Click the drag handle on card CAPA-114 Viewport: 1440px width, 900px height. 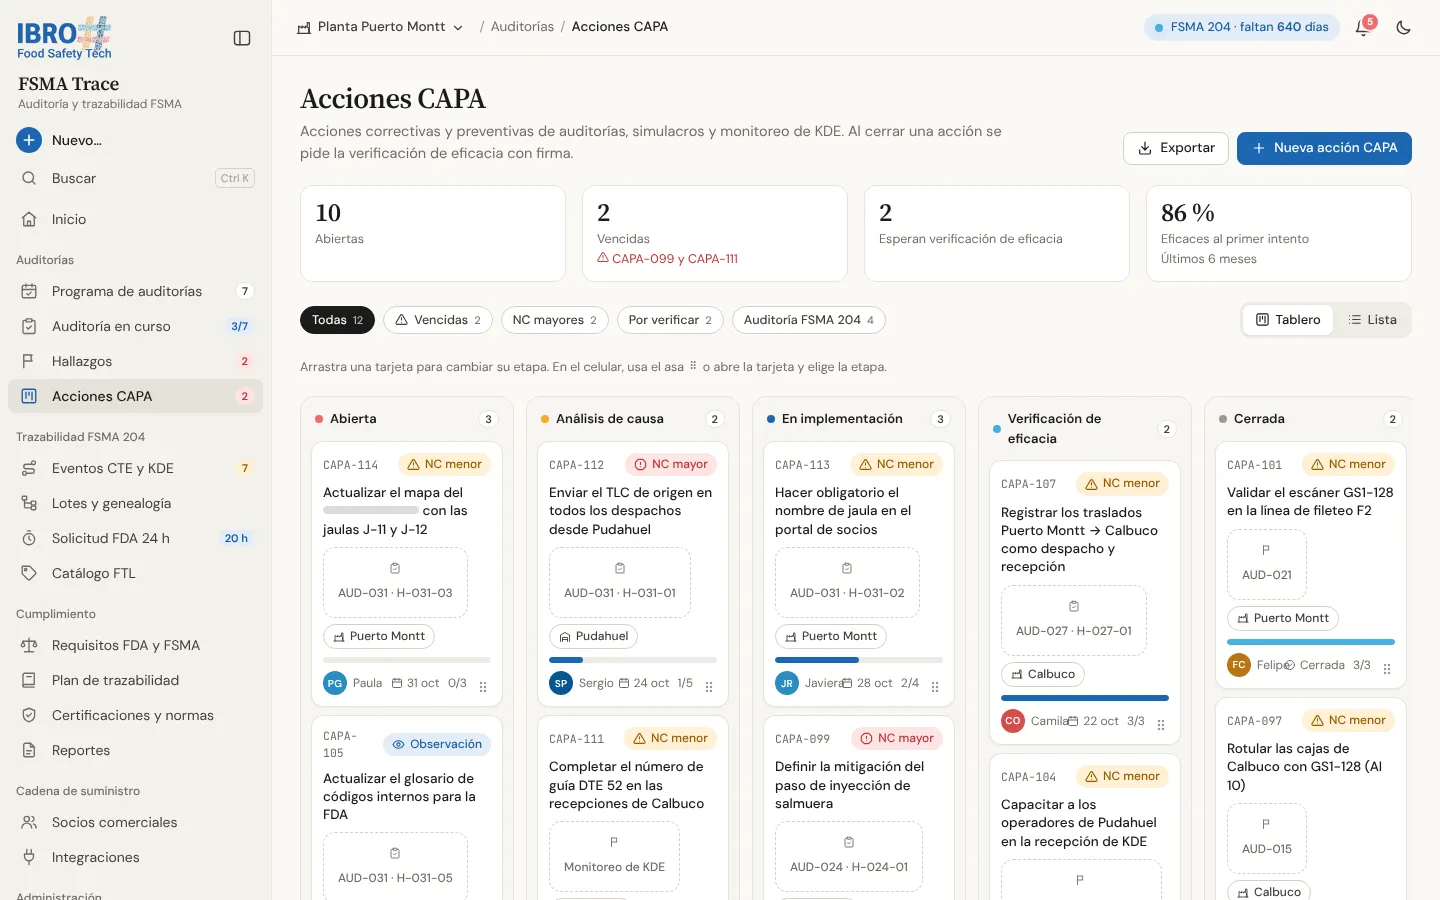483,687
